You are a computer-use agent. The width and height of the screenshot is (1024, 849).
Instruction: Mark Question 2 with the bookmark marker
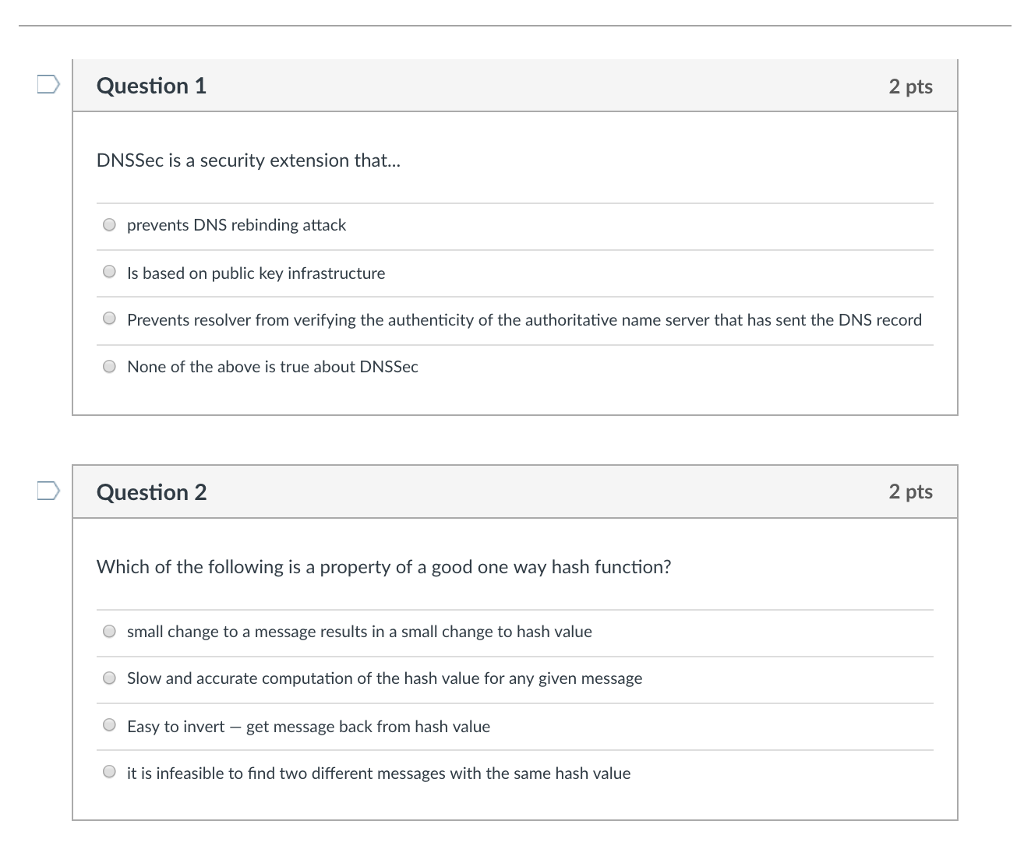(x=46, y=492)
